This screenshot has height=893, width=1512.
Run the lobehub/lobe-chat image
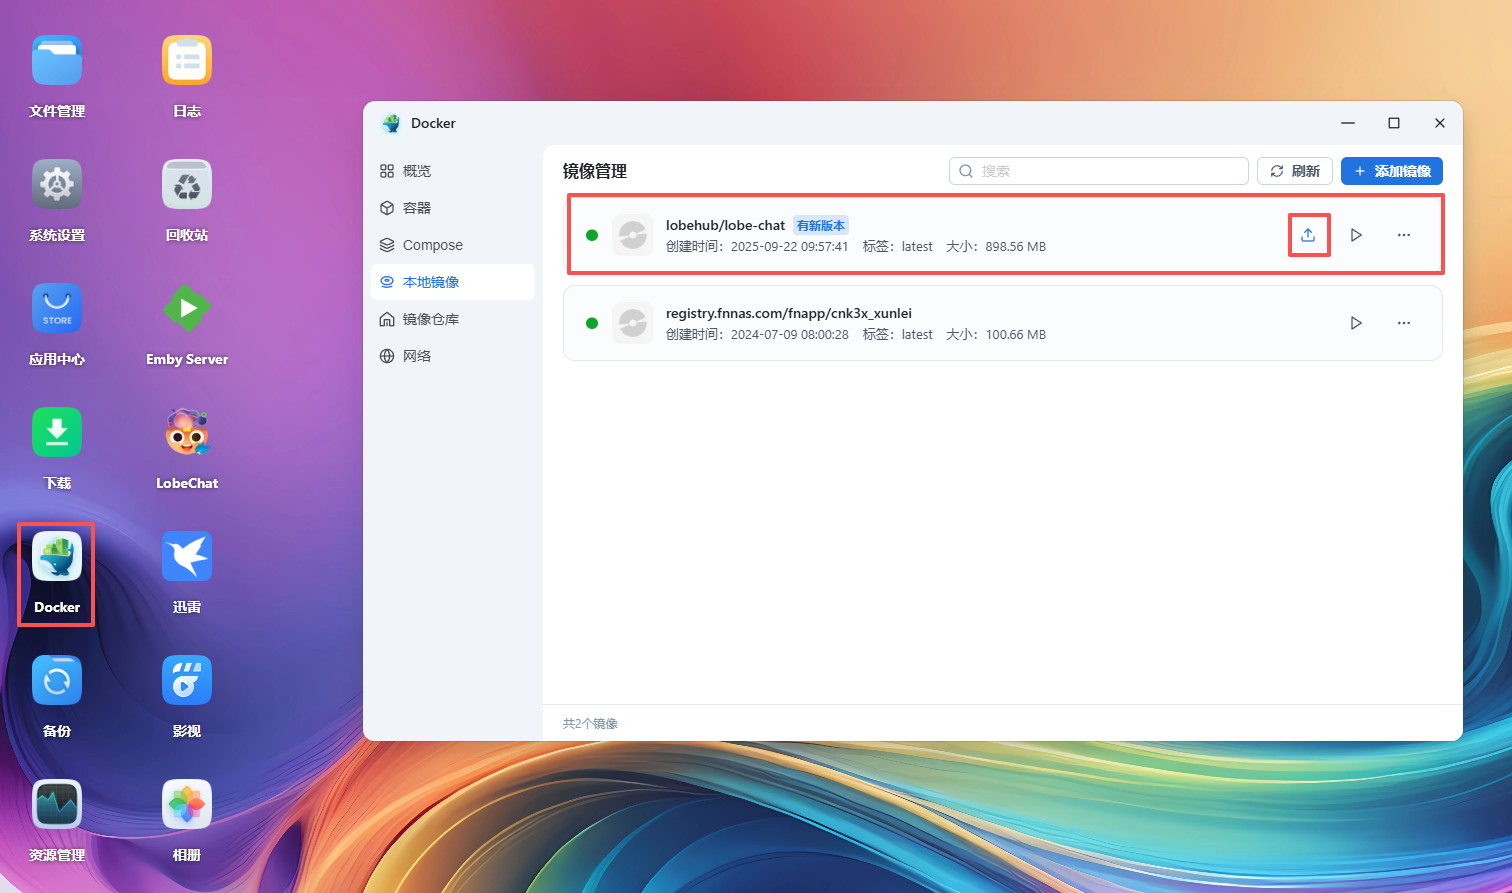1356,235
